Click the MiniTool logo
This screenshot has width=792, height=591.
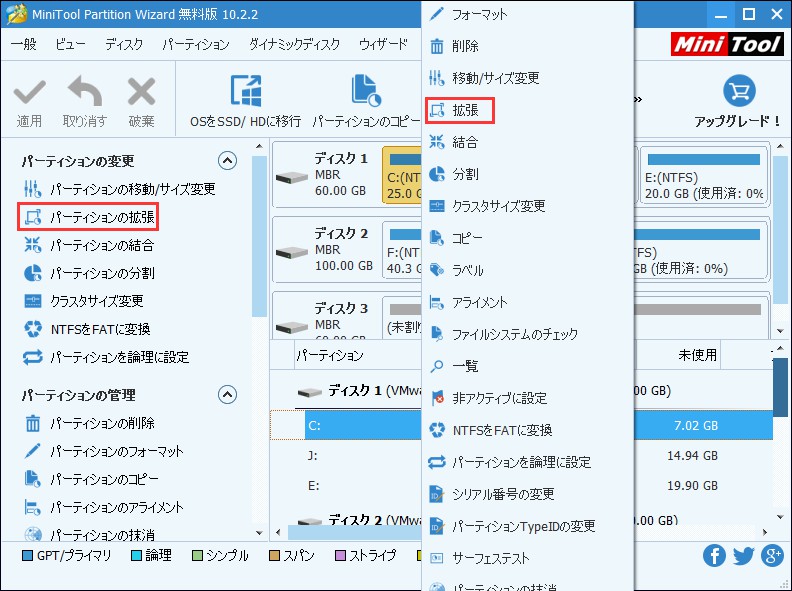727,44
